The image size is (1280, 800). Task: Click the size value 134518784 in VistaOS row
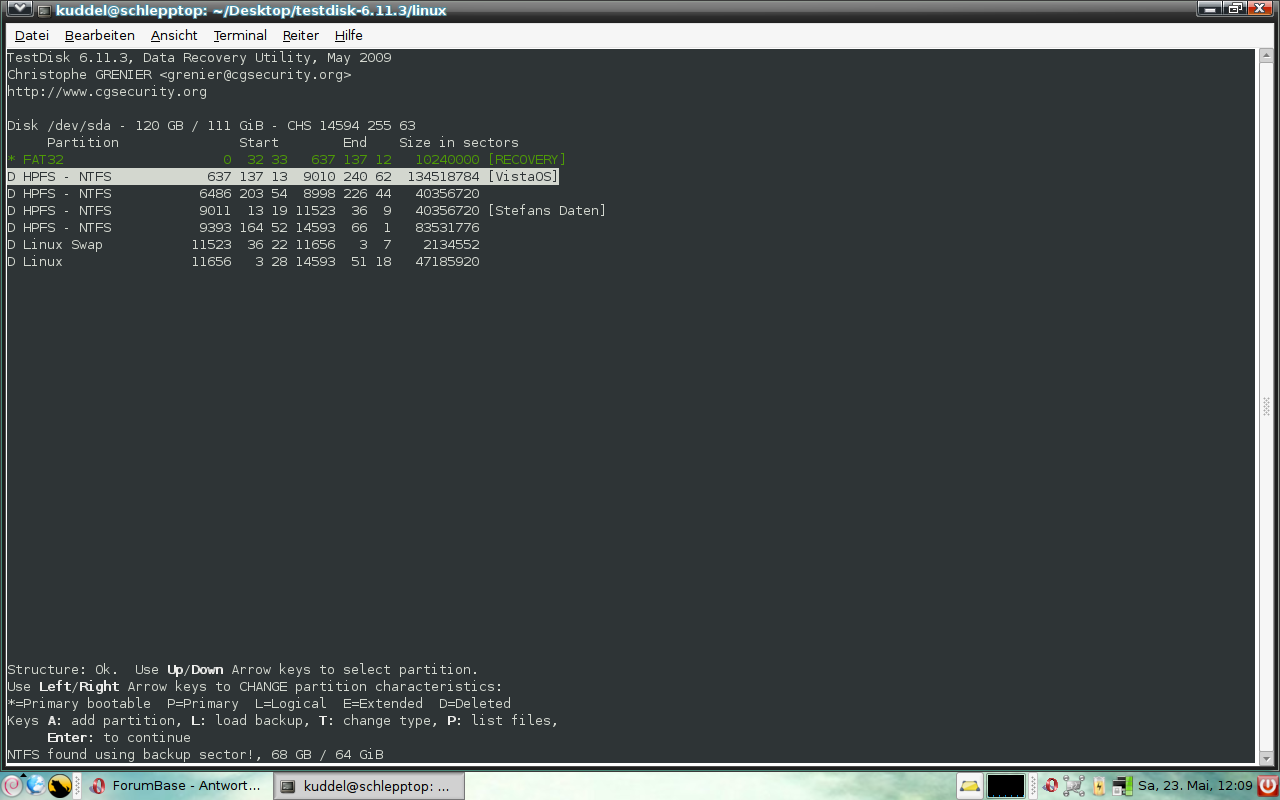tap(443, 177)
